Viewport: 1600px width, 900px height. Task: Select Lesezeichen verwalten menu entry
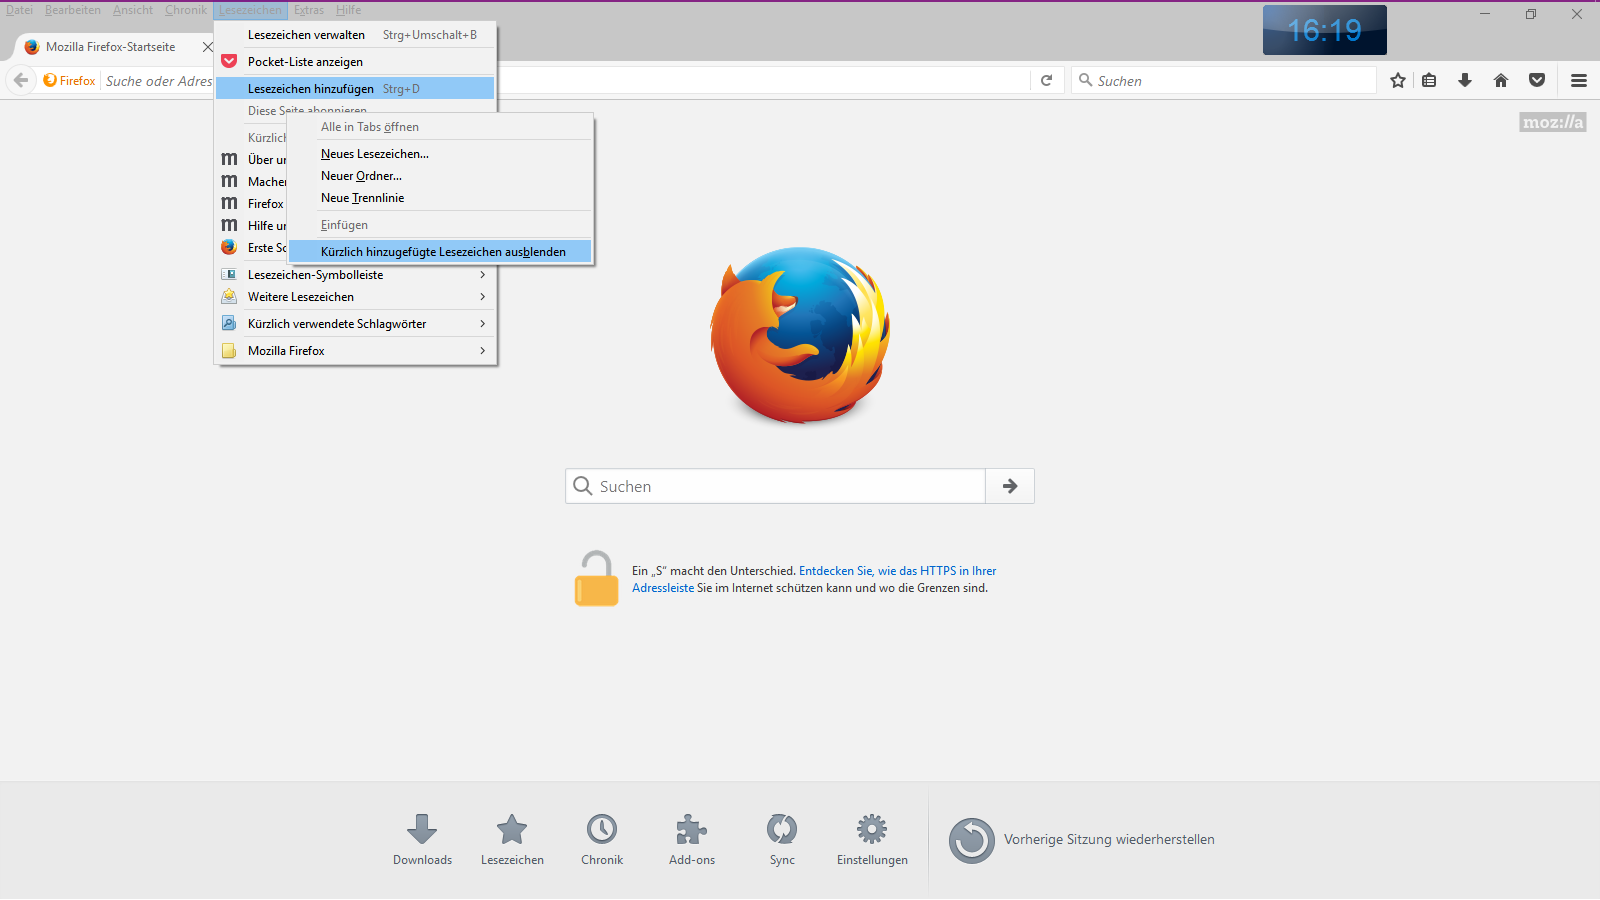(x=355, y=35)
